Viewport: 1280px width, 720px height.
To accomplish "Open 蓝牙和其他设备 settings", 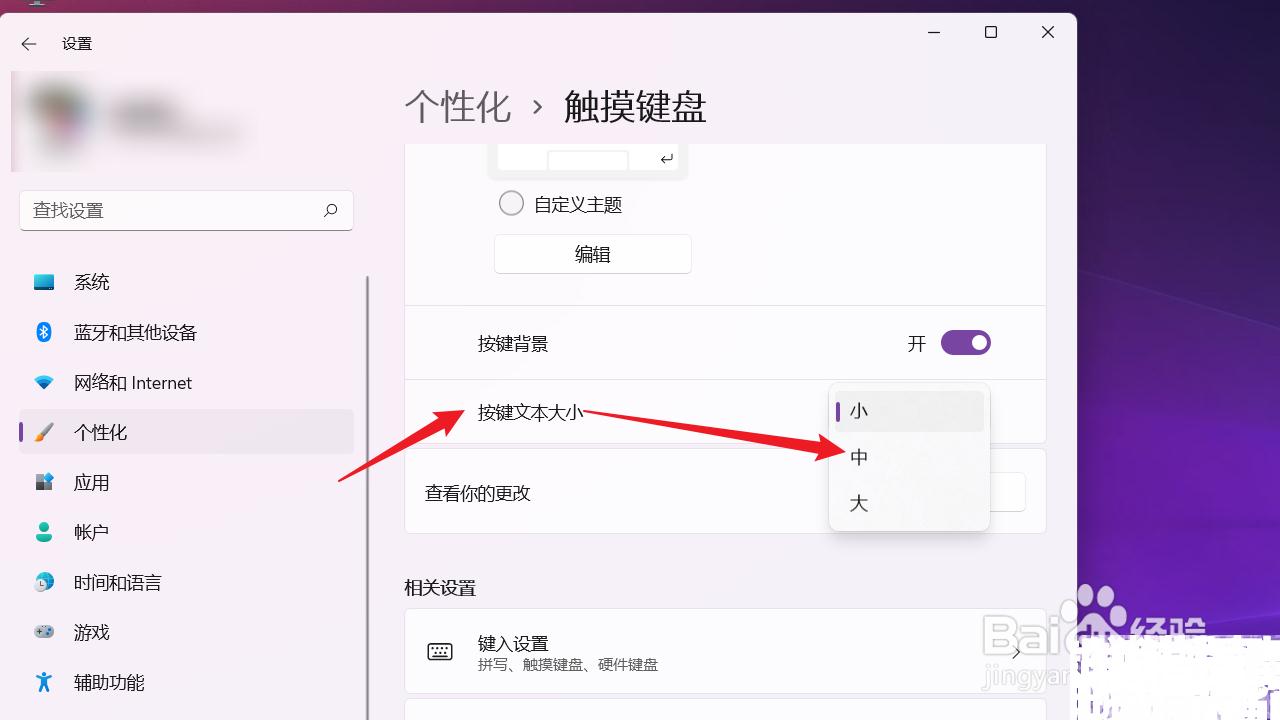I will point(44,332).
